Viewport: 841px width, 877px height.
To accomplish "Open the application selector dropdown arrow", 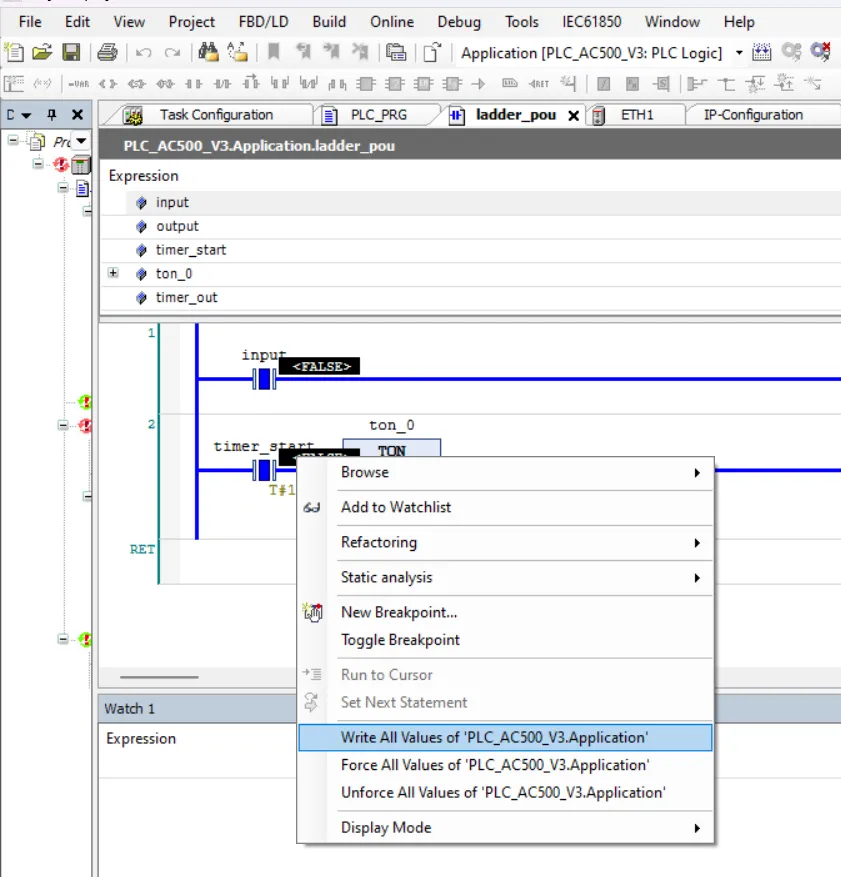I will pos(739,53).
